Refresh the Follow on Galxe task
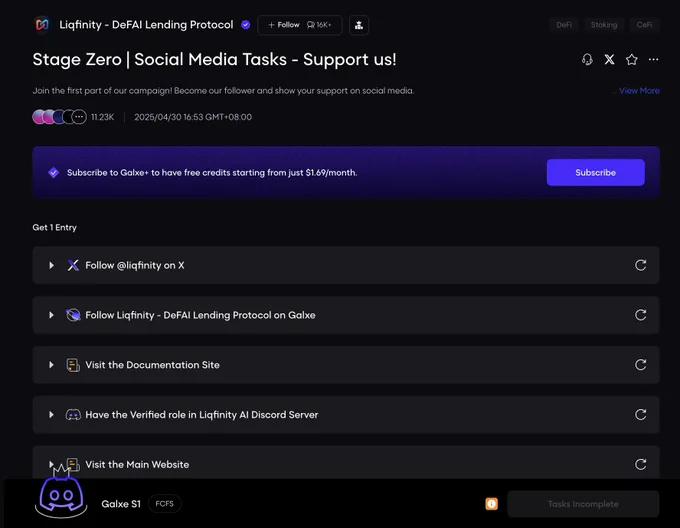Viewport: 680px width, 528px height. [641, 315]
